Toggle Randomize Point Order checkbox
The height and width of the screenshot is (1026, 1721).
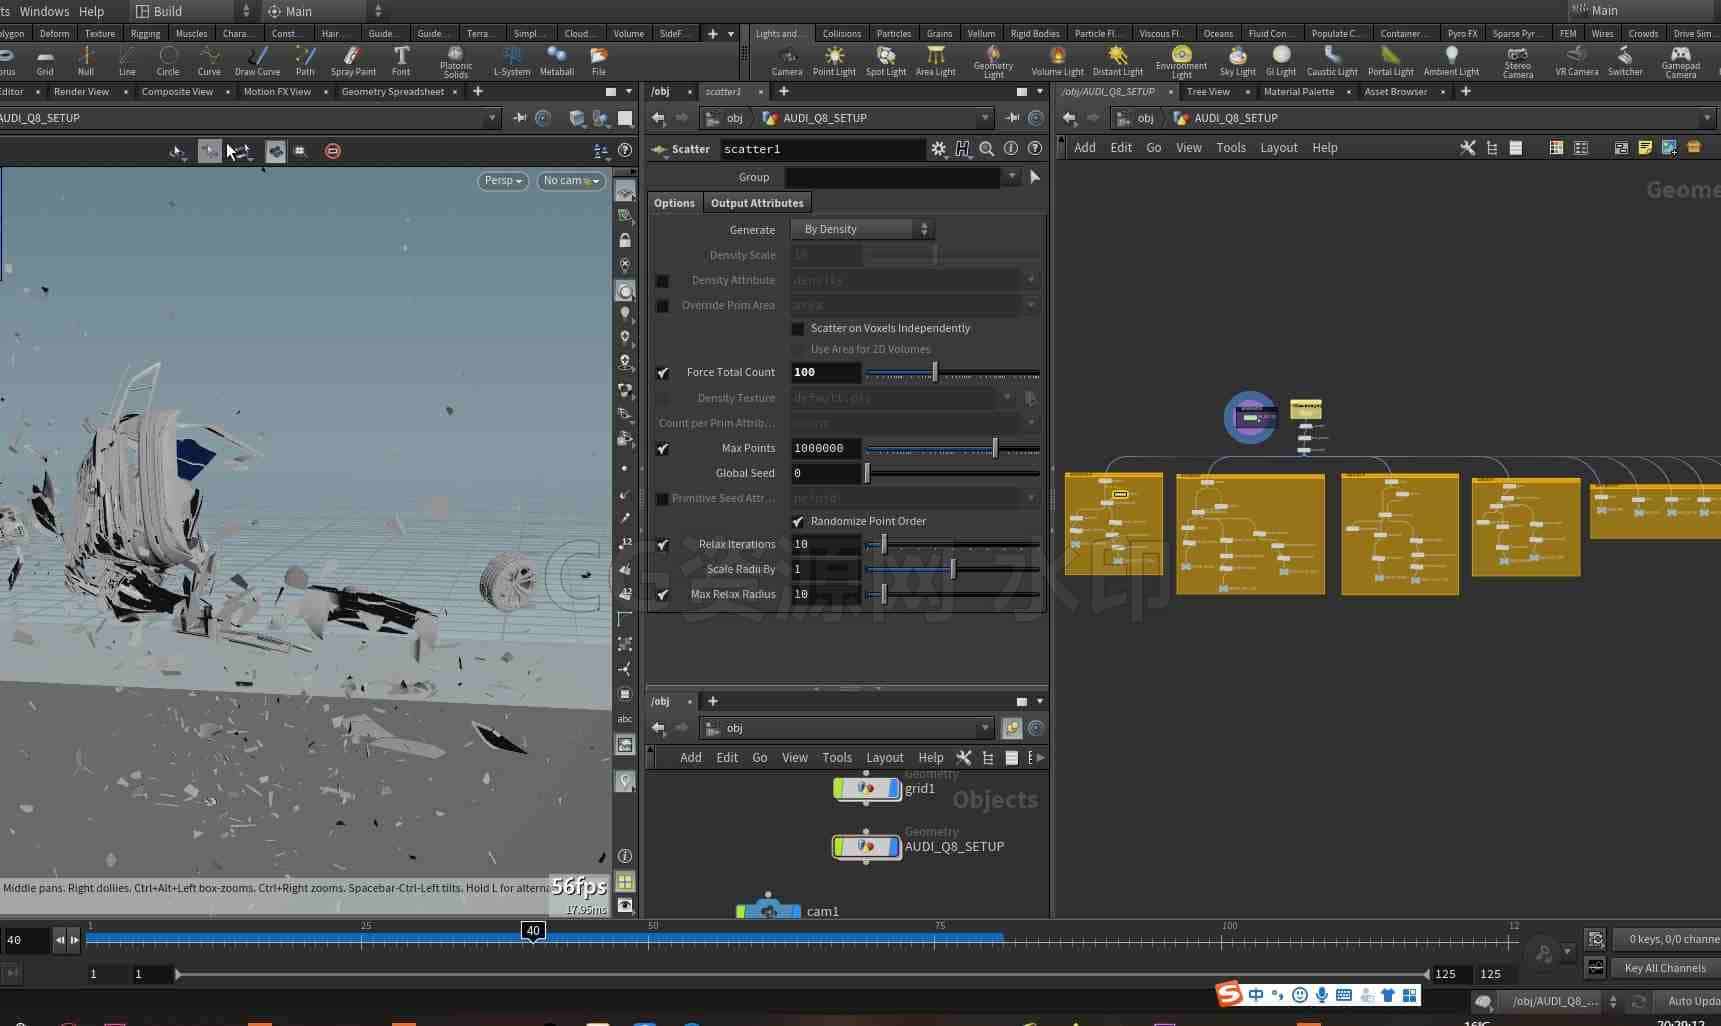coord(798,522)
